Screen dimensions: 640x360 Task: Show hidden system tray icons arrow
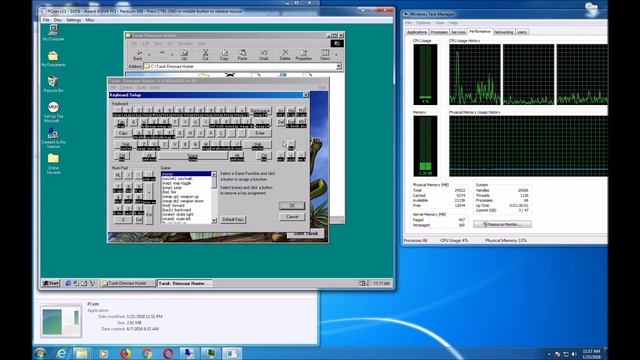coord(549,354)
